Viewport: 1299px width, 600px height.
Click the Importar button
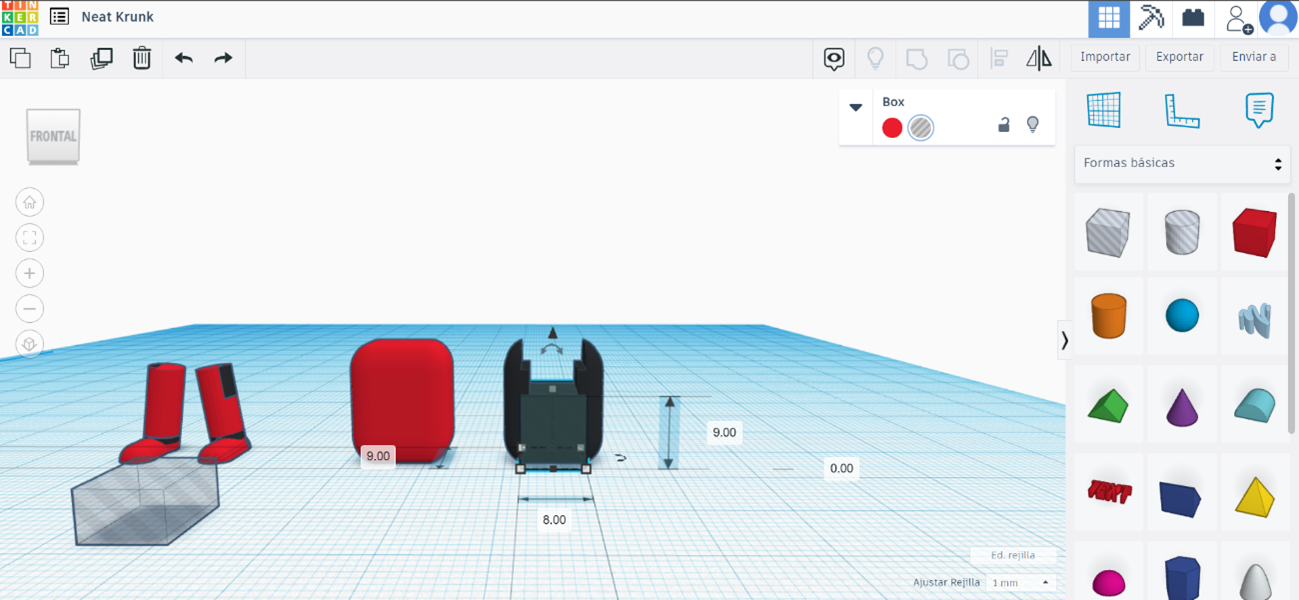(1104, 57)
